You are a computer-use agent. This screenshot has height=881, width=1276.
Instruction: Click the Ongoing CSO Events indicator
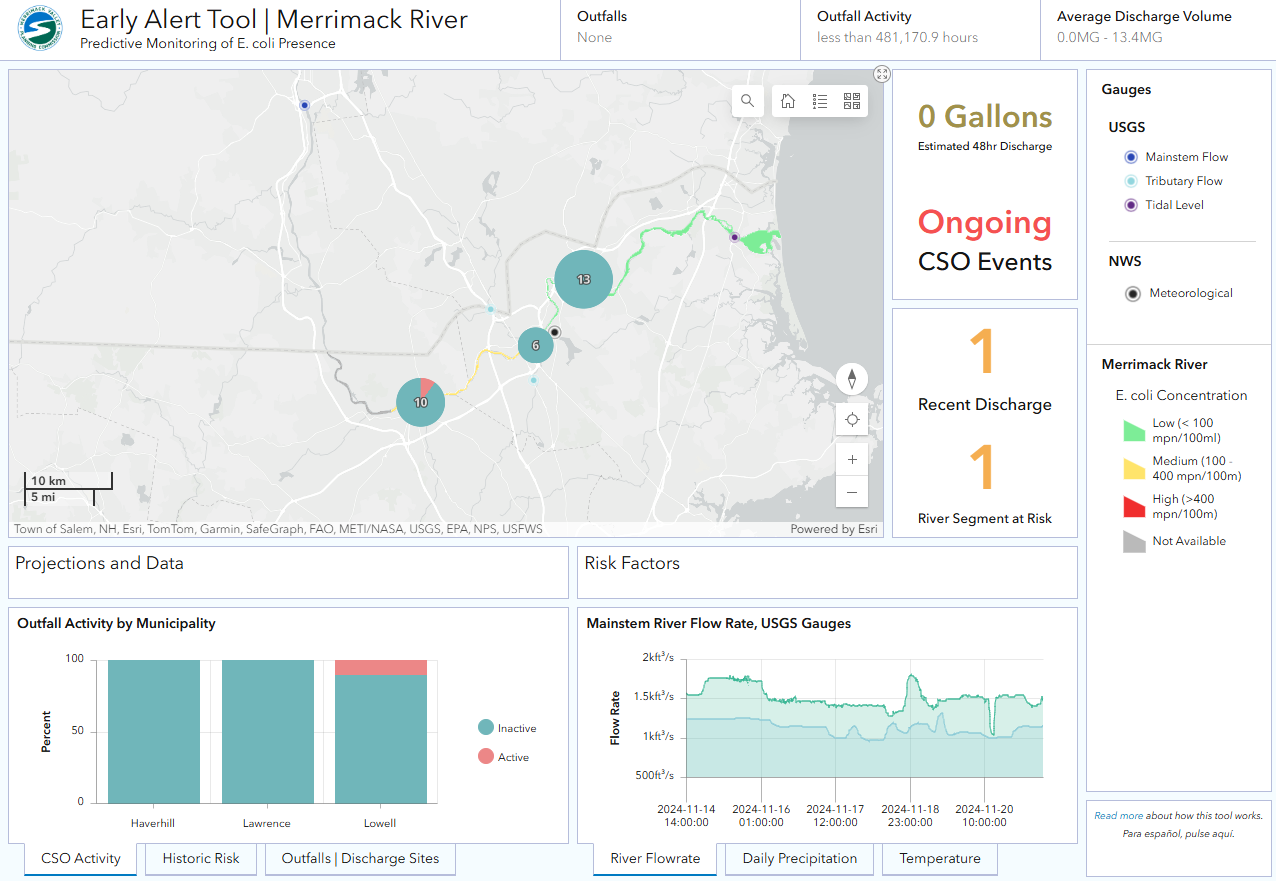coord(985,240)
